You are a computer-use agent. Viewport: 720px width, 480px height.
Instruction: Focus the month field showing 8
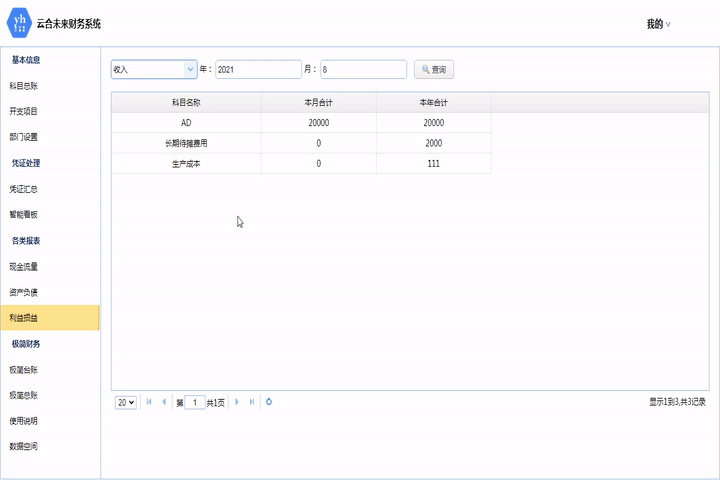363,70
